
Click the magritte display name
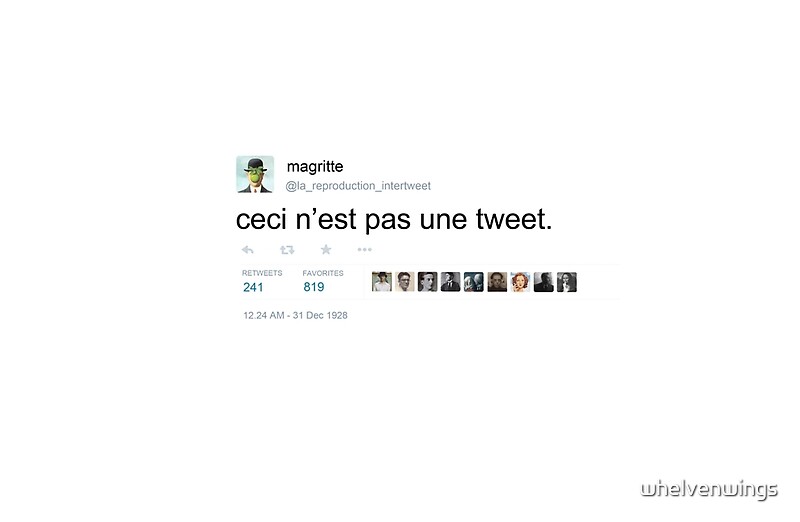pyautogui.click(x=315, y=167)
